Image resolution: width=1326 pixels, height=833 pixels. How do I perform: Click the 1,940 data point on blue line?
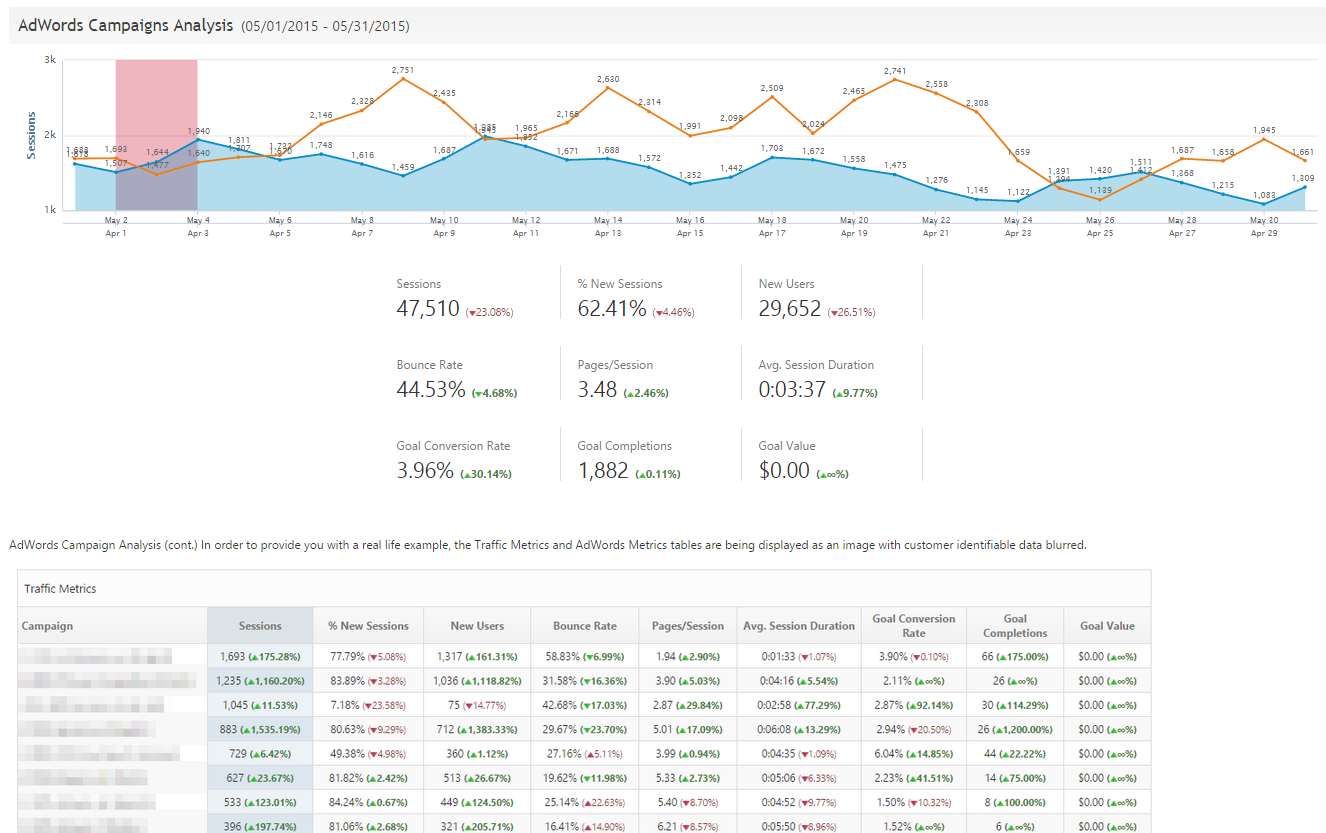[x=198, y=140]
